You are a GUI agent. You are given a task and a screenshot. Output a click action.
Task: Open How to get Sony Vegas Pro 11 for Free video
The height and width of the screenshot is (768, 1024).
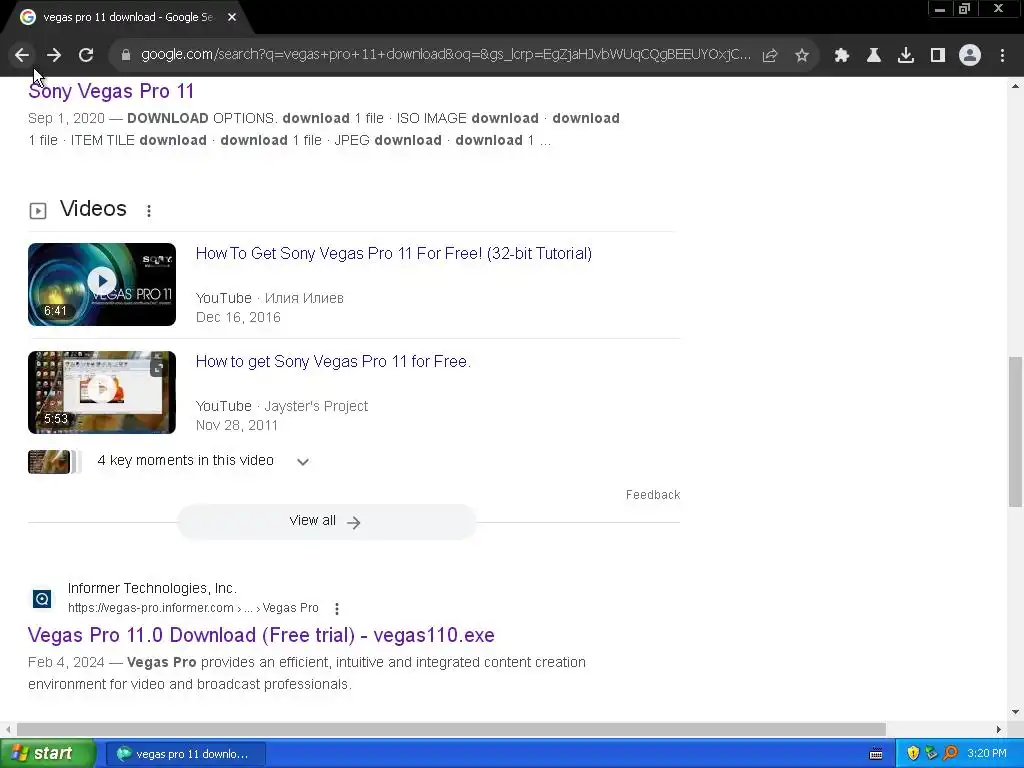pyautogui.click(x=333, y=361)
